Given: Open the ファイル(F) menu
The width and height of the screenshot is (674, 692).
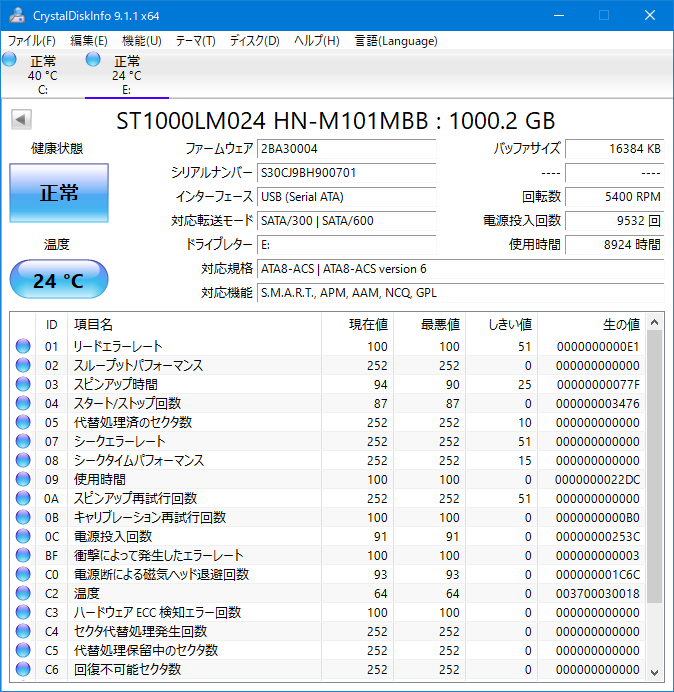Looking at the screenshot, I should coord(32,41).
